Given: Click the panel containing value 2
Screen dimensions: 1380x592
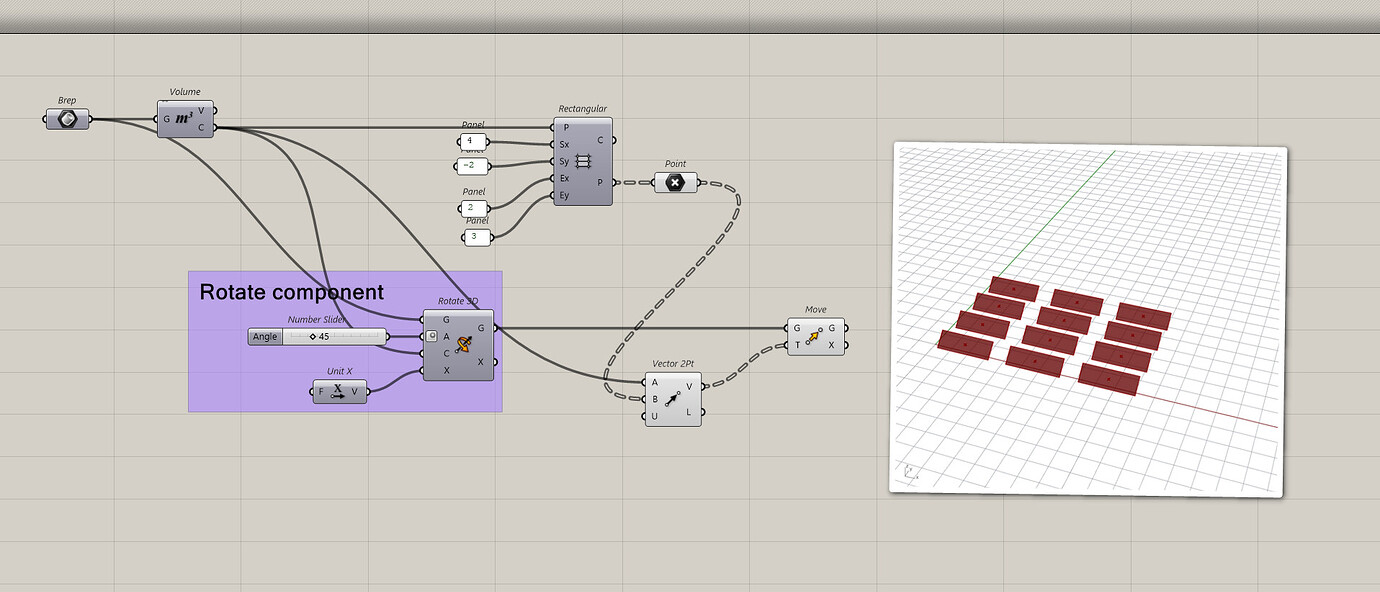Looking at the screenshot, I should (472, 208).
